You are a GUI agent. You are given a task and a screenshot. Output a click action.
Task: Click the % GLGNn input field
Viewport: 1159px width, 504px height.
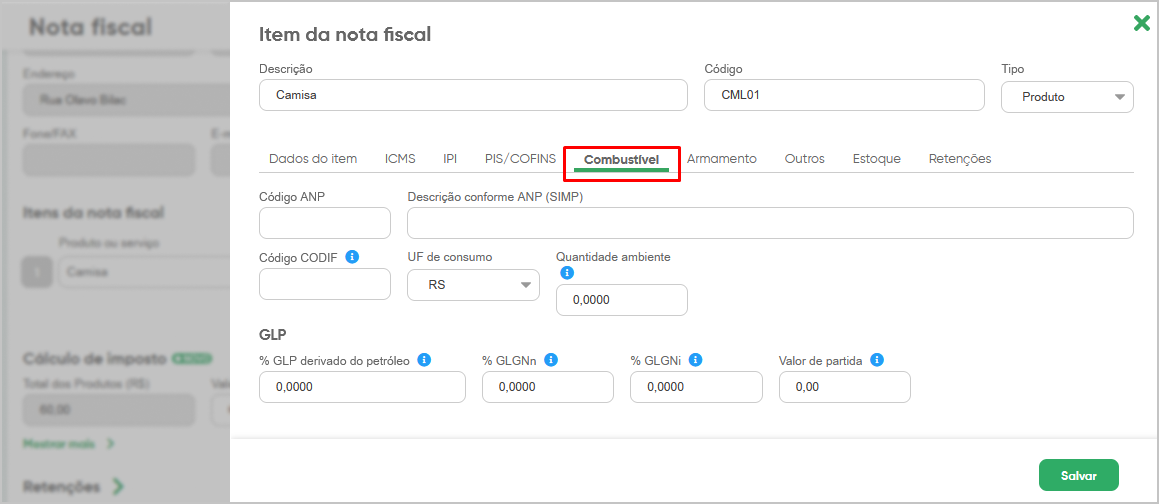click(548, 387)
